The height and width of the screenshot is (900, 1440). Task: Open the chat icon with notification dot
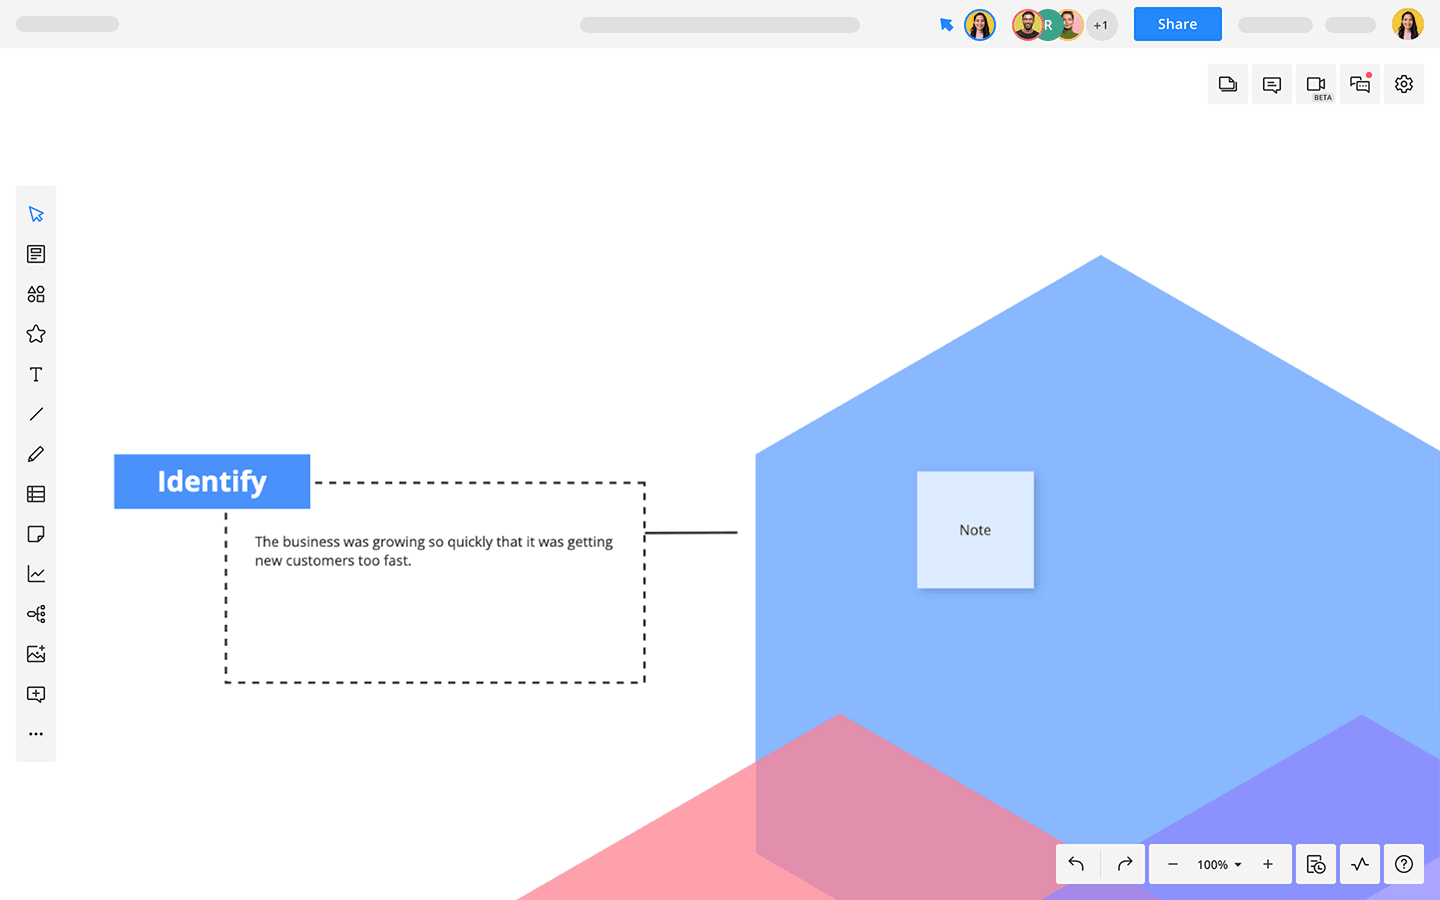tap(1360, 84)
